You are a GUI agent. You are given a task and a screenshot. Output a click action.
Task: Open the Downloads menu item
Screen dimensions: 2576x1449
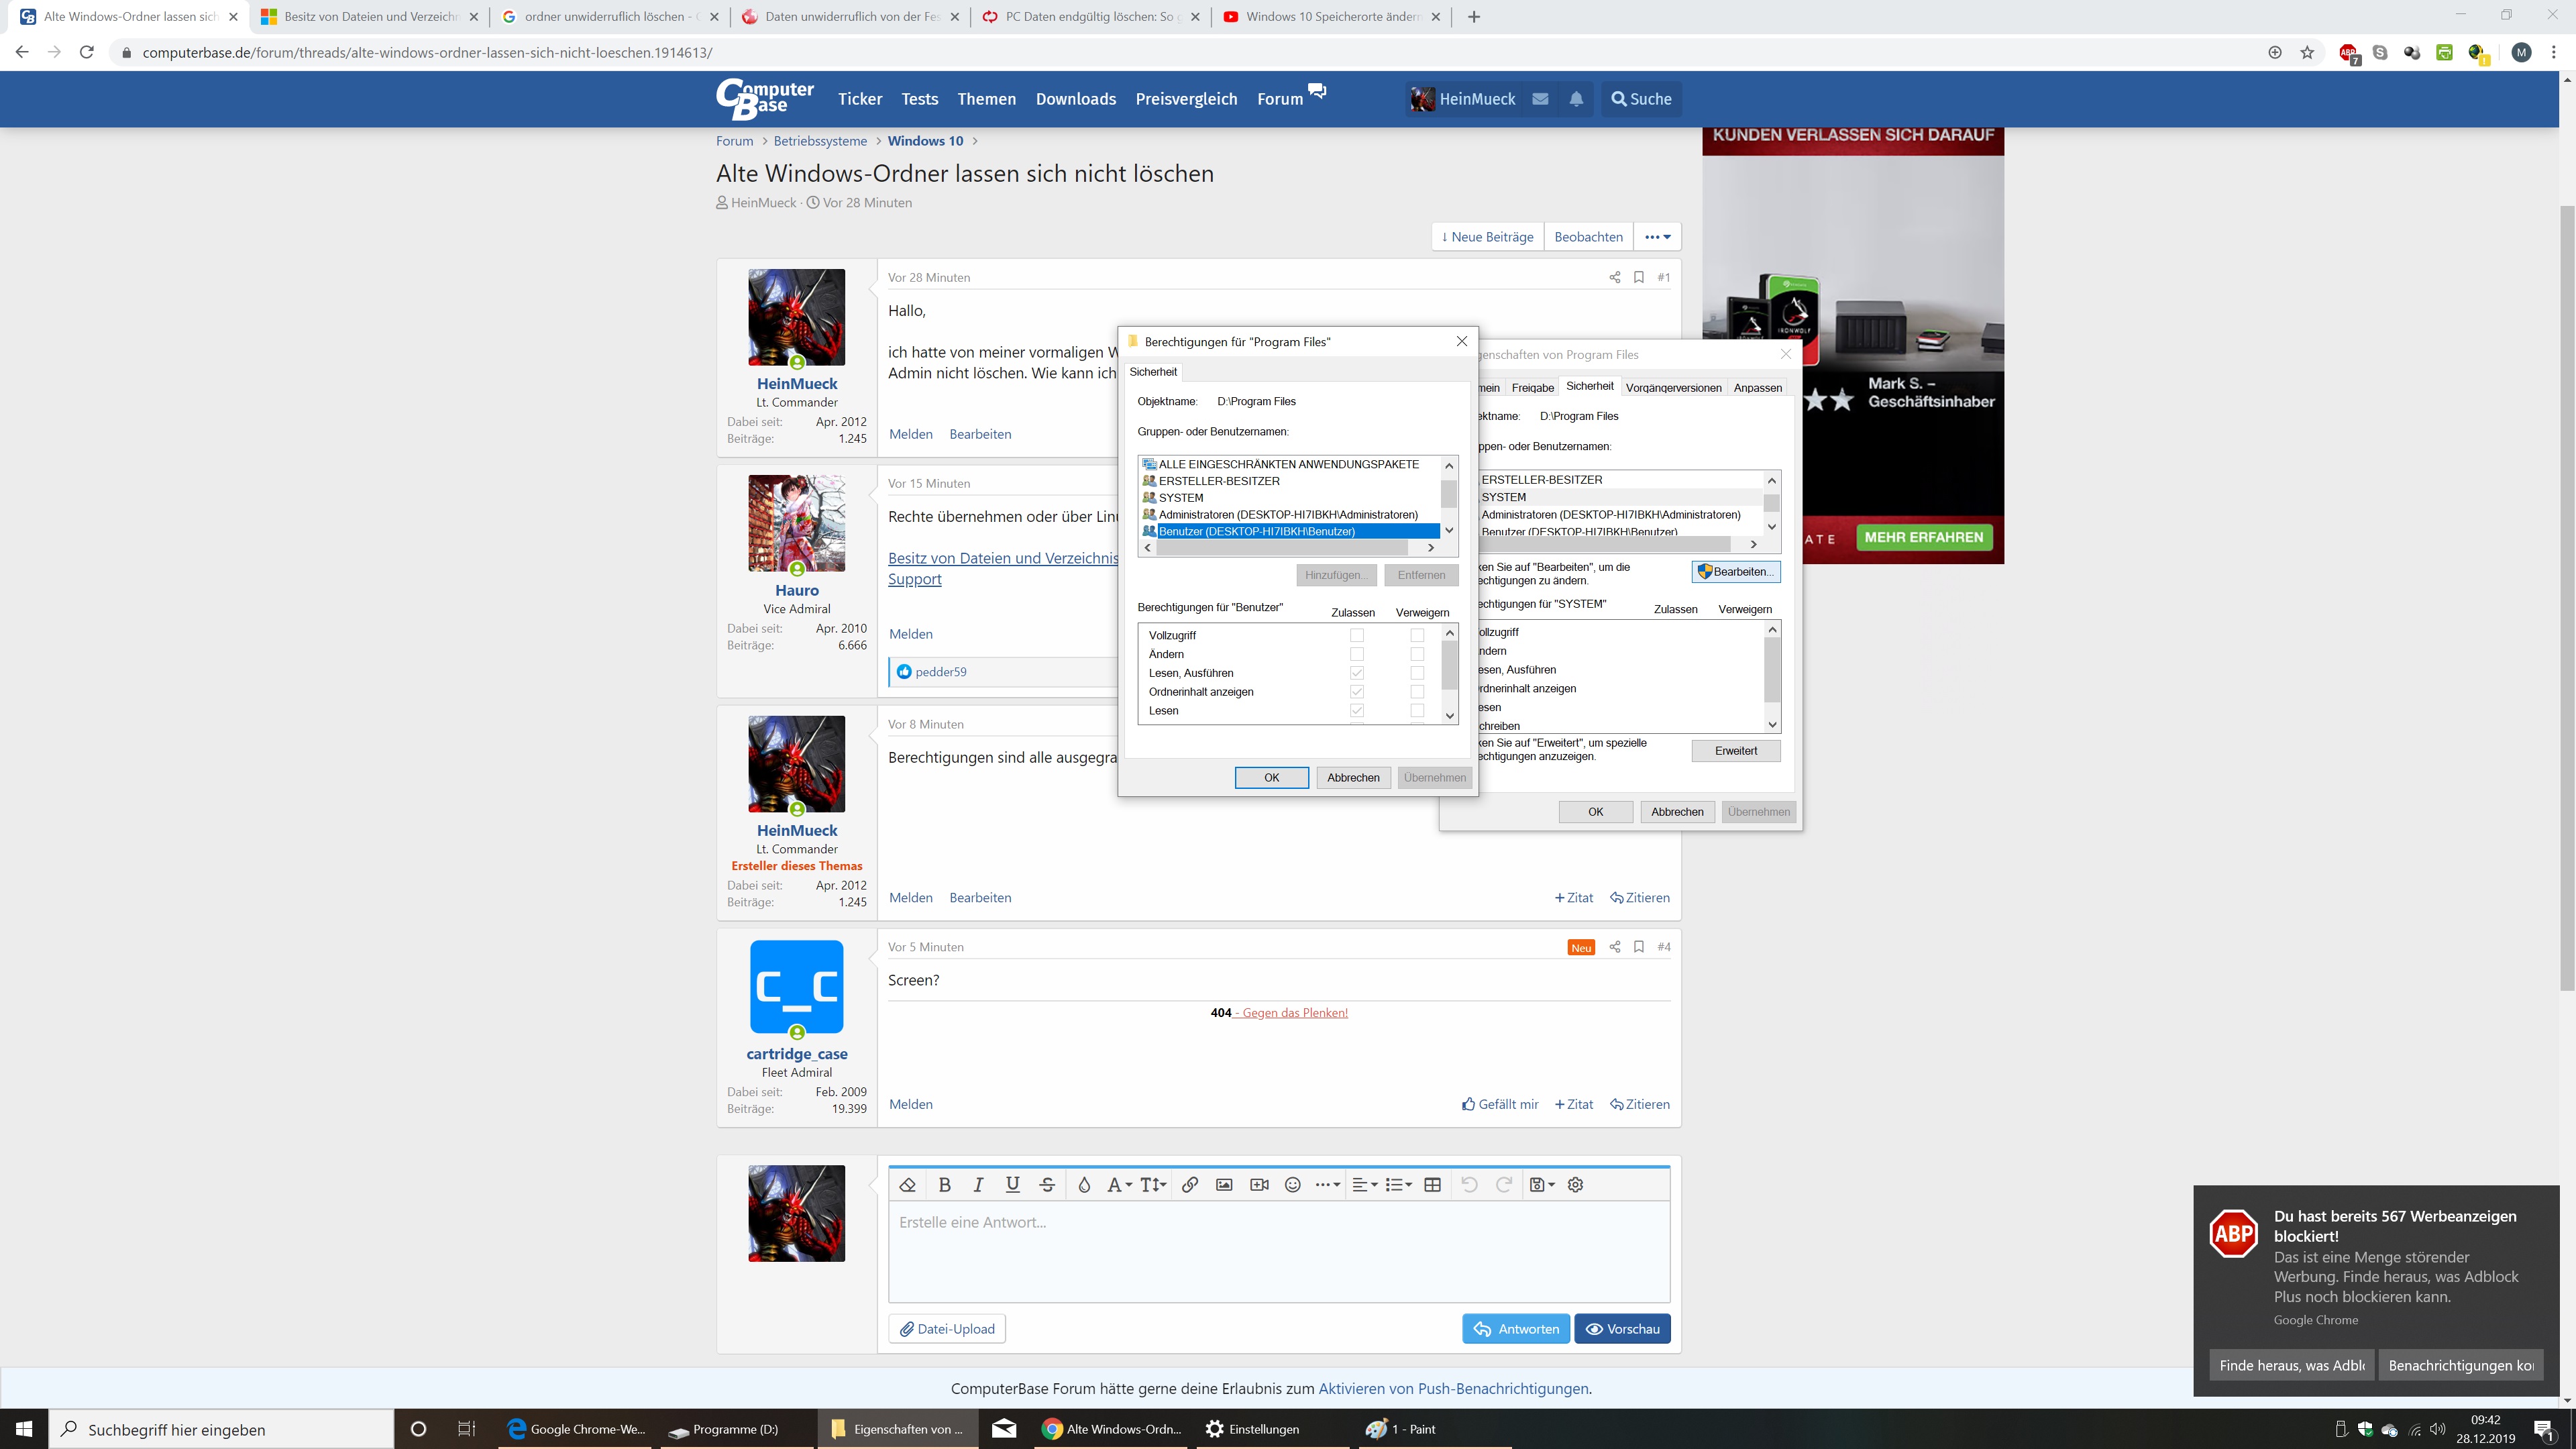1075,99
